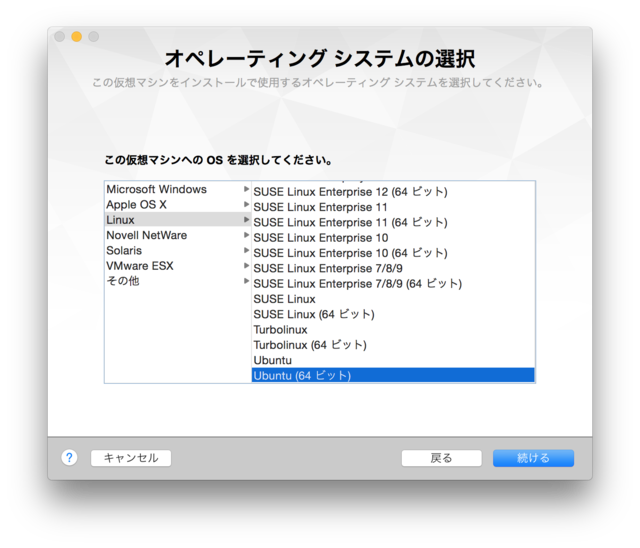This screenshot has width=640, height=548.
Task: Expand the Solaris category arrow
Action: pyautogui.click(x=246, y=250)
